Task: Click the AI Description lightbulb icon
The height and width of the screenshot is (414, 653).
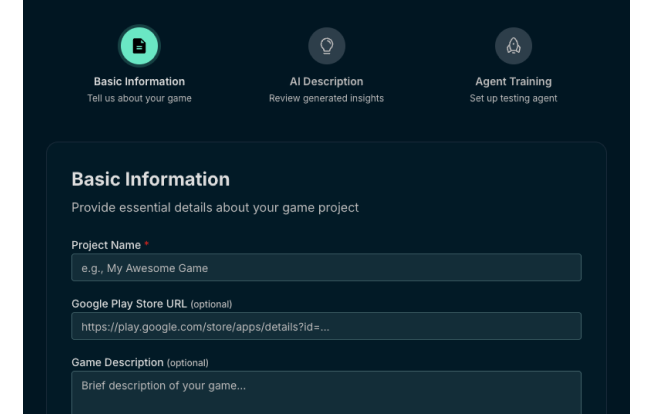Action: point(326,46)
